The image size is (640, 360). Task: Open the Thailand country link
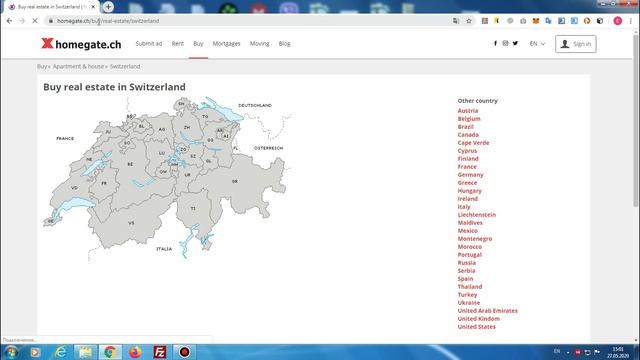click(x=470, y=287)
